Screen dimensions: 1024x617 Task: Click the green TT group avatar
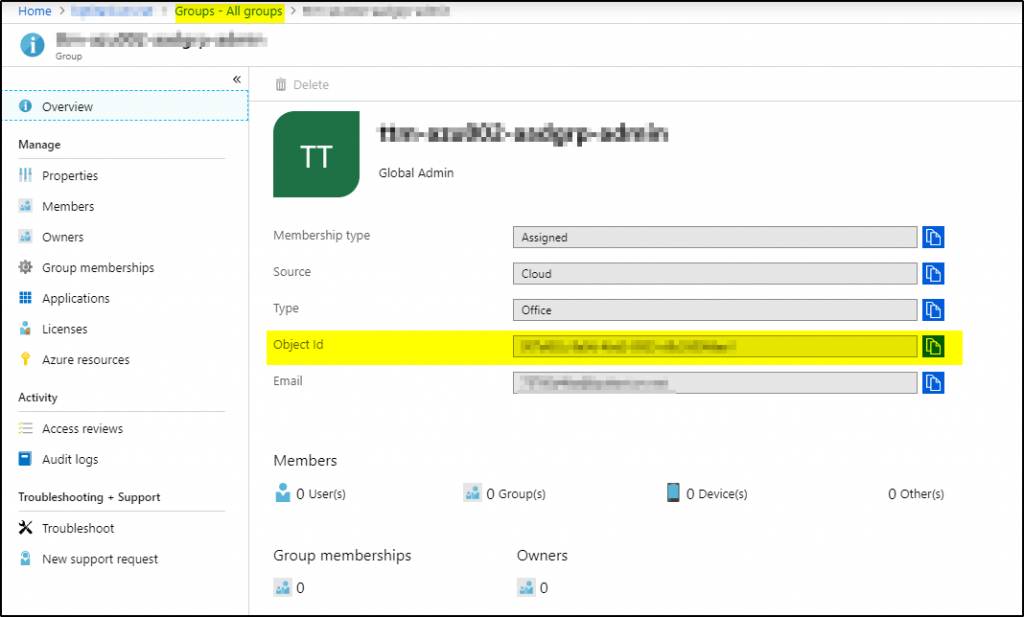[x=316, y=155]
